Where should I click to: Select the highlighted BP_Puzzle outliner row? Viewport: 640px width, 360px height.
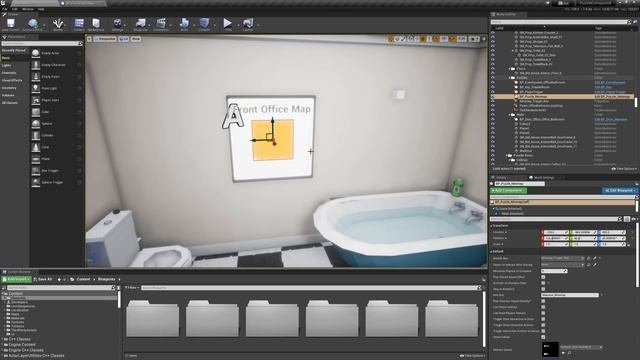[563, 97]
